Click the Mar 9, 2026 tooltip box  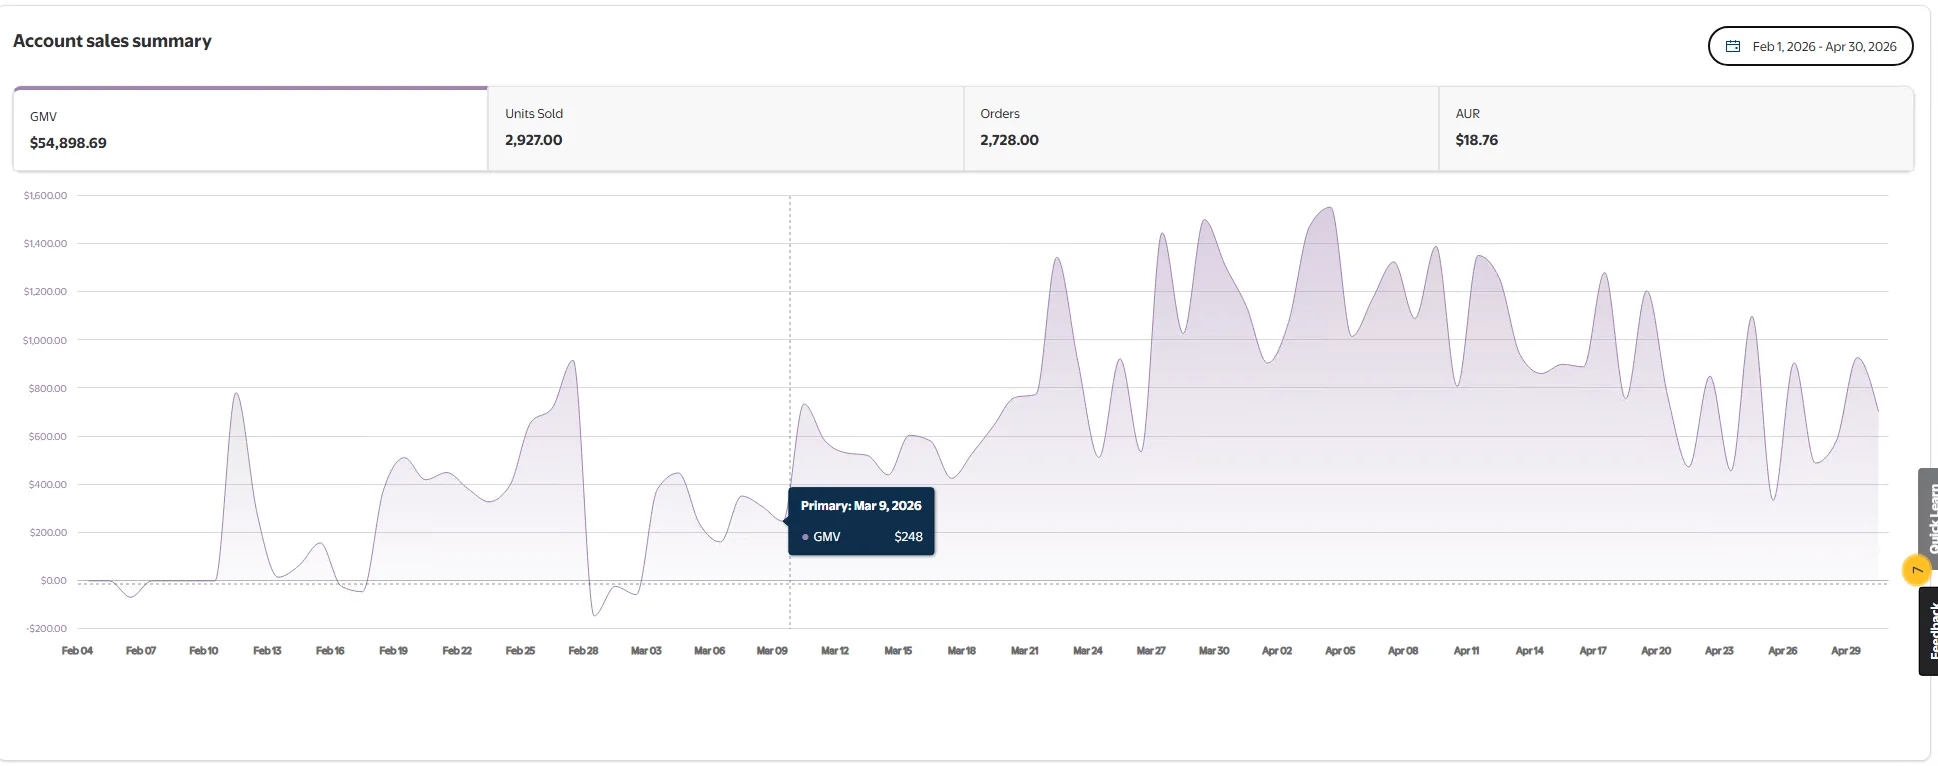[861, 521]
